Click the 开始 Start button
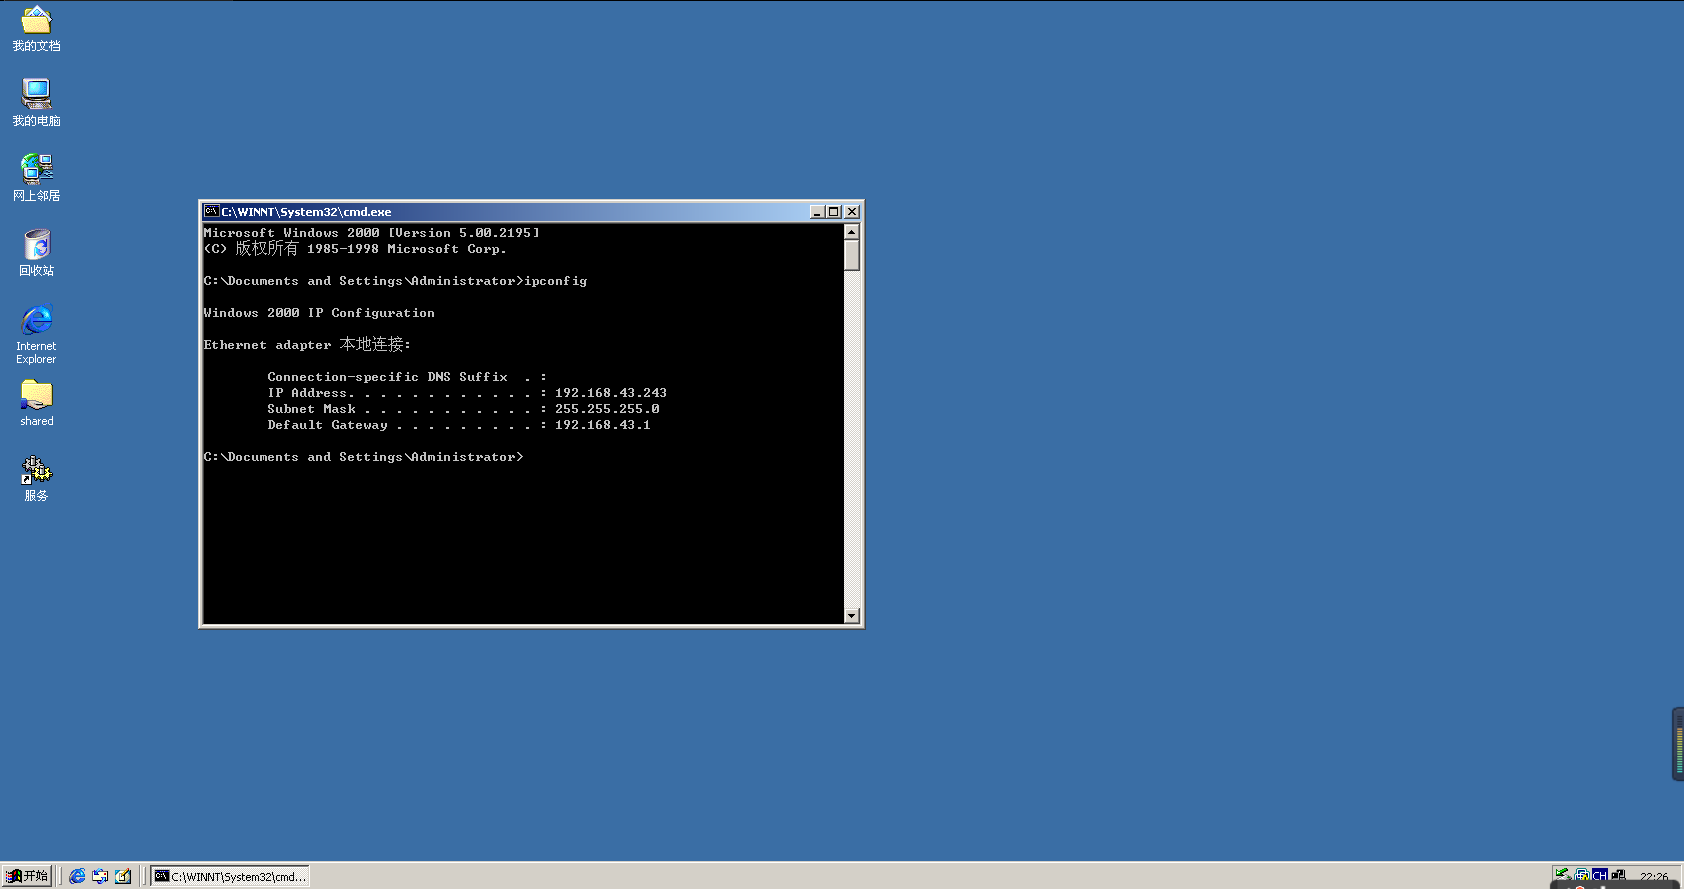Image resolution: width=1684 pixels, height=889 pixels. pyautogui.click(x=27, y=876)
